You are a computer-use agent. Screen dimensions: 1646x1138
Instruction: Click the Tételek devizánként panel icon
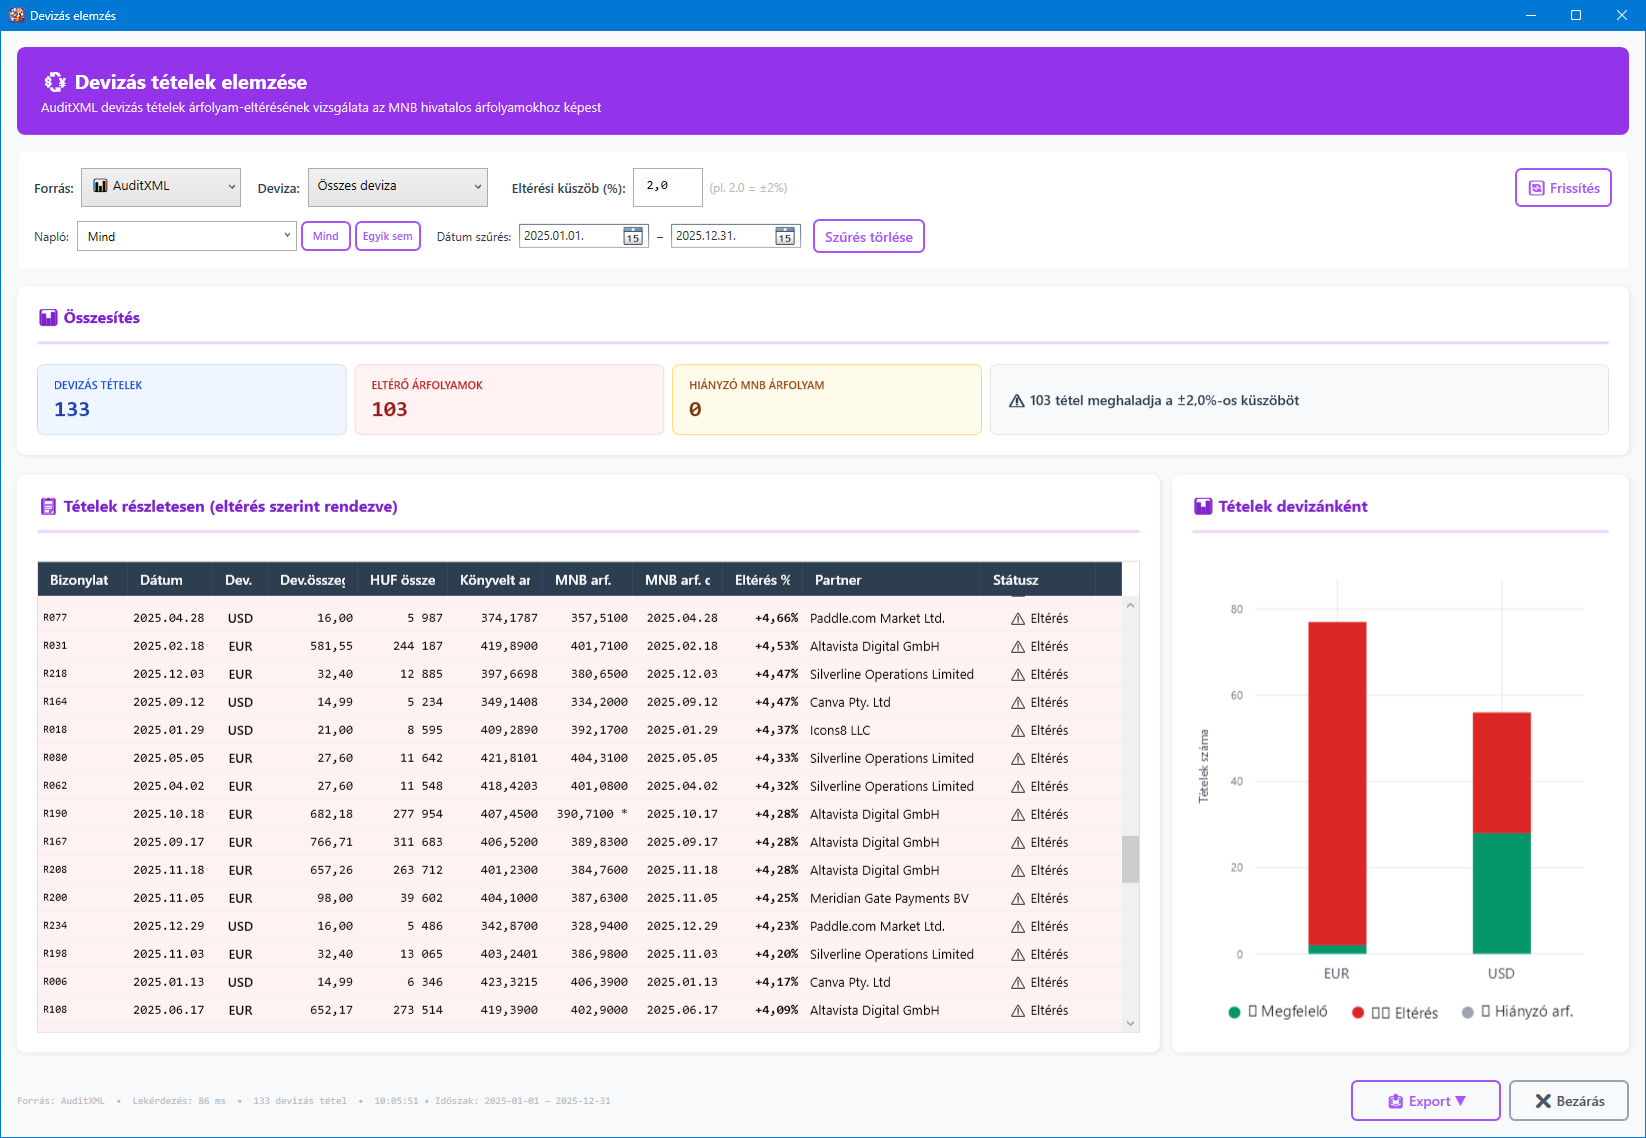coord(1203,507)
